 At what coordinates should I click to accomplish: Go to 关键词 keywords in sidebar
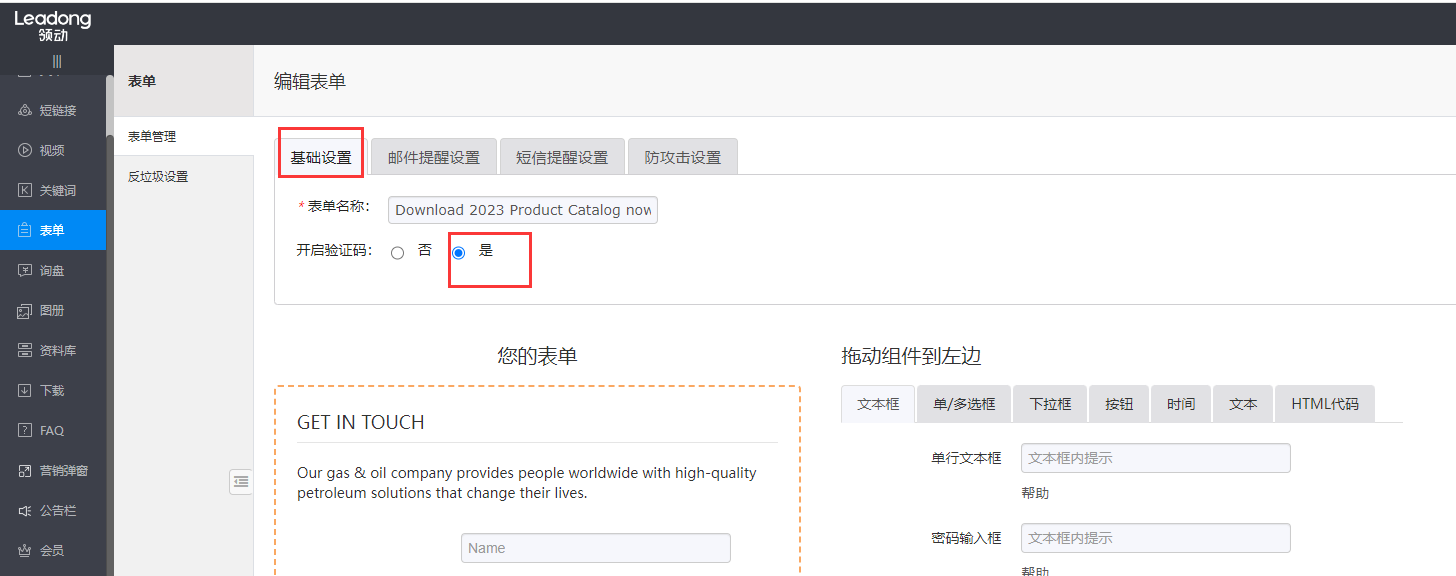click(57, 190)
